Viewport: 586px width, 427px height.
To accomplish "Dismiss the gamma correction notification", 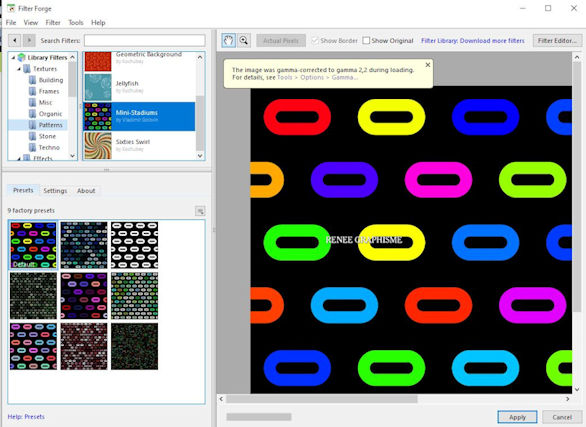I will [428, 65].
